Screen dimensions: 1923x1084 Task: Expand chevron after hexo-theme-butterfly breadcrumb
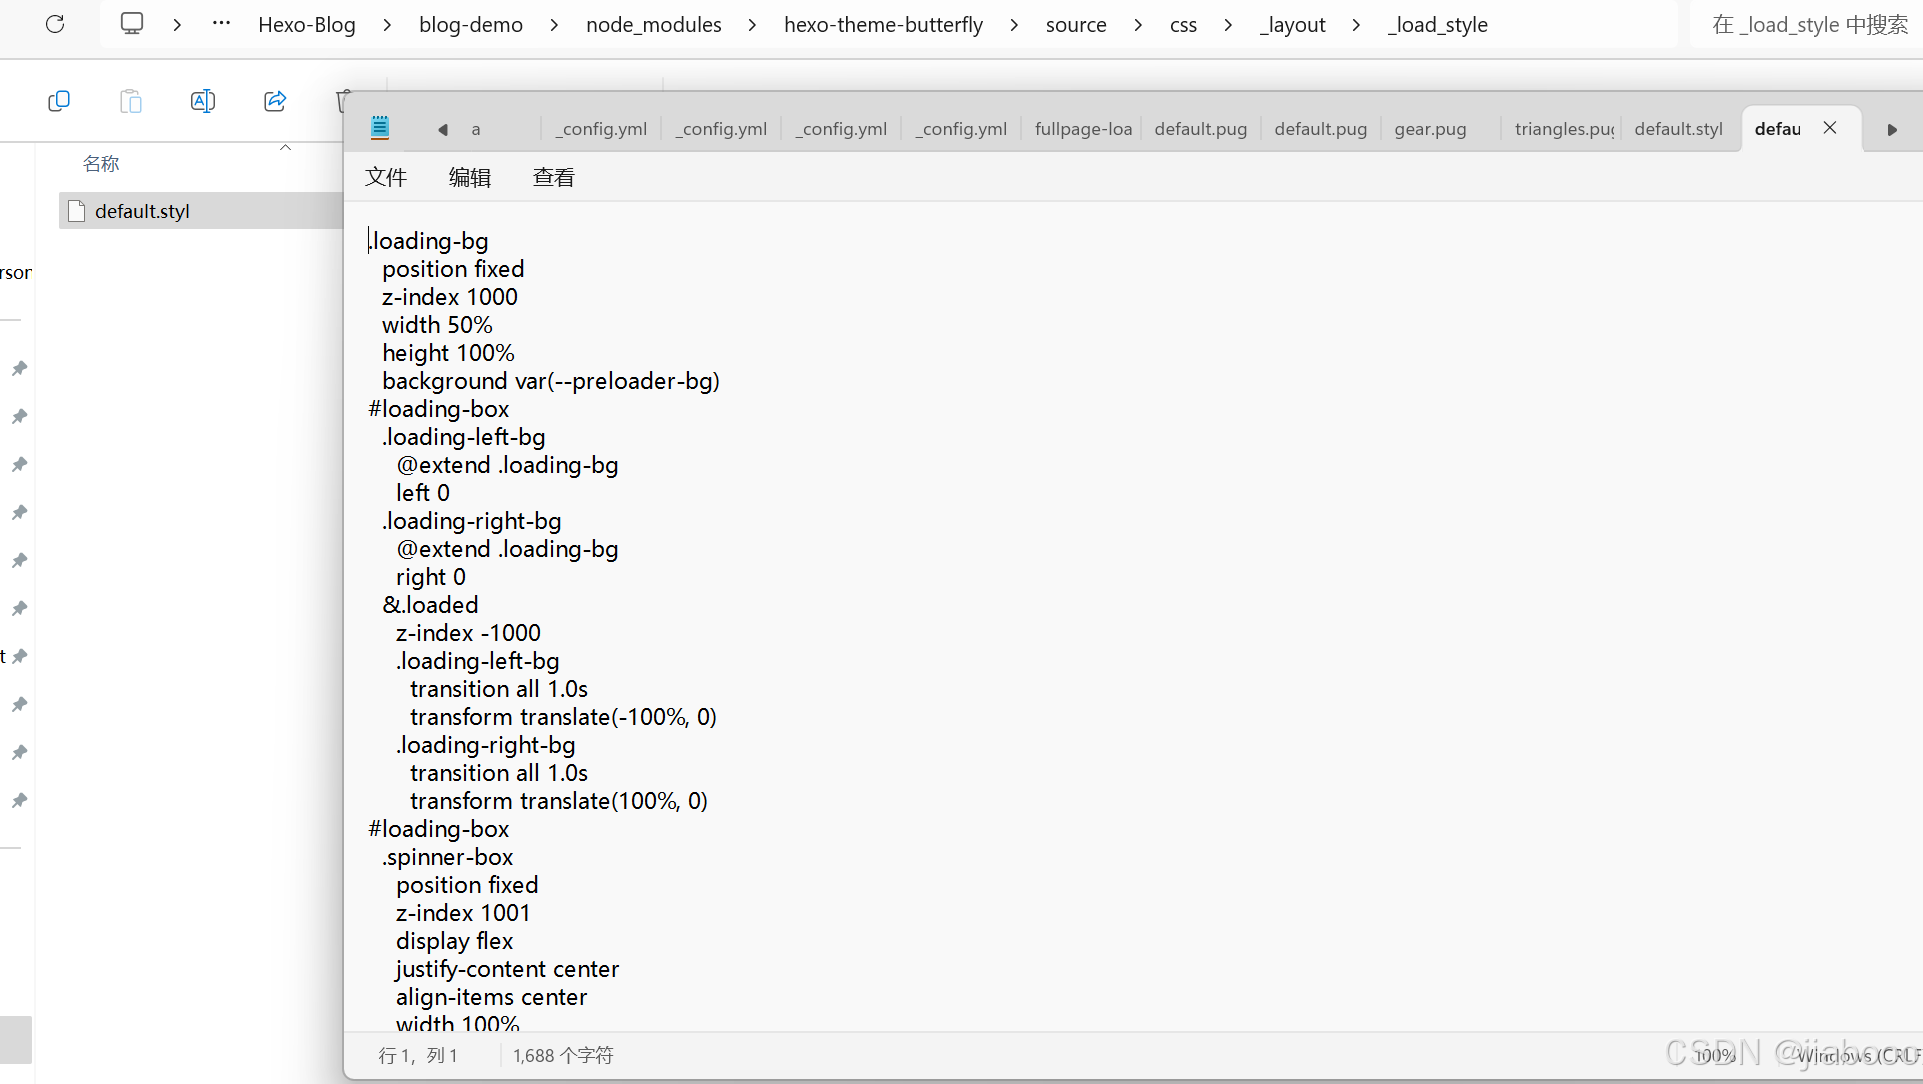coord(1014,25)
